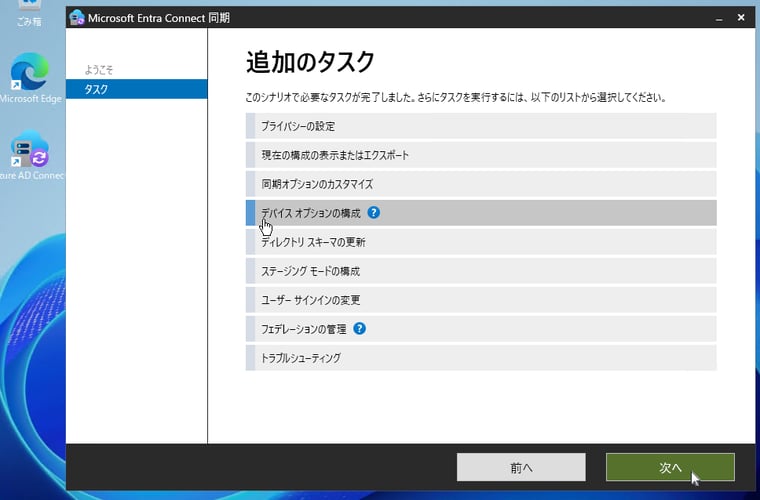The height and width of the screenshot is (500, 760).
Task: Select ユーザー サインインの変更 task
Action: point(481,300)
